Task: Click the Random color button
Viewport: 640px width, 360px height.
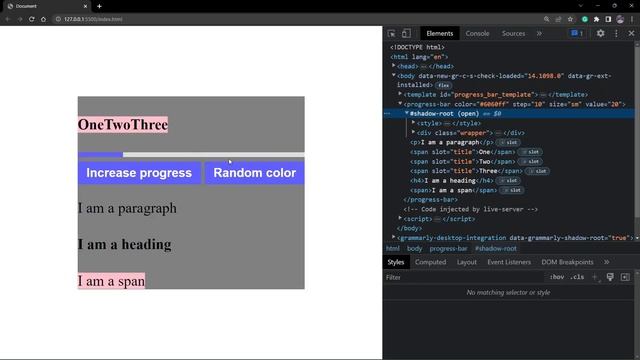Action: [255, 173]
